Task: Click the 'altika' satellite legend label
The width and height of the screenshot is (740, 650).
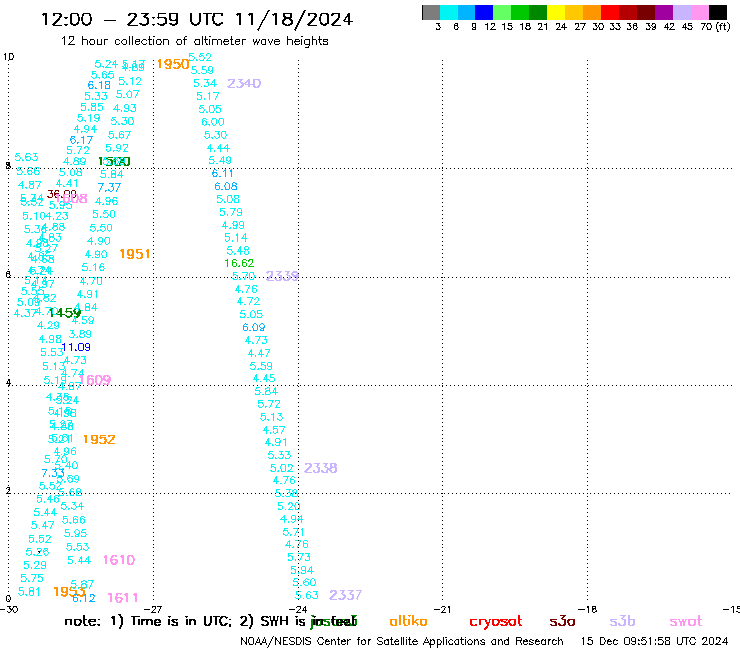Action: (x=408, y=621)
